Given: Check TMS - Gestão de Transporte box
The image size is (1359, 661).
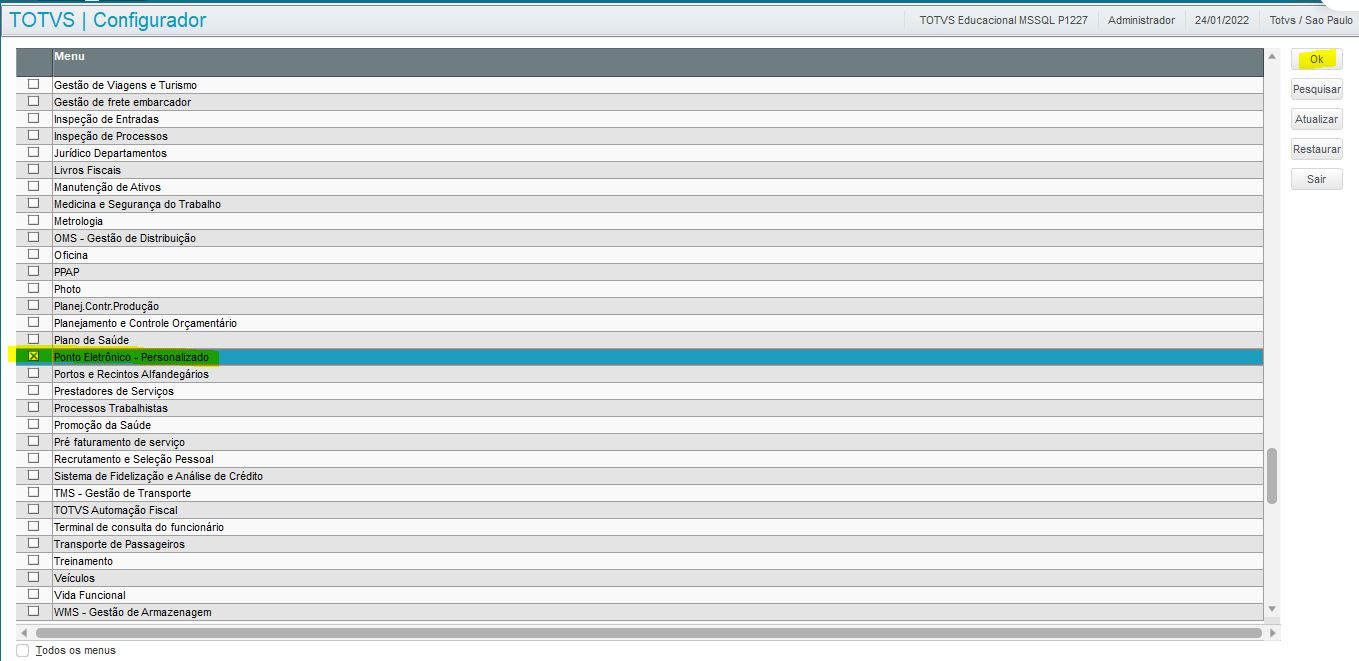Looking at the screenshot, I should (33, 492).
